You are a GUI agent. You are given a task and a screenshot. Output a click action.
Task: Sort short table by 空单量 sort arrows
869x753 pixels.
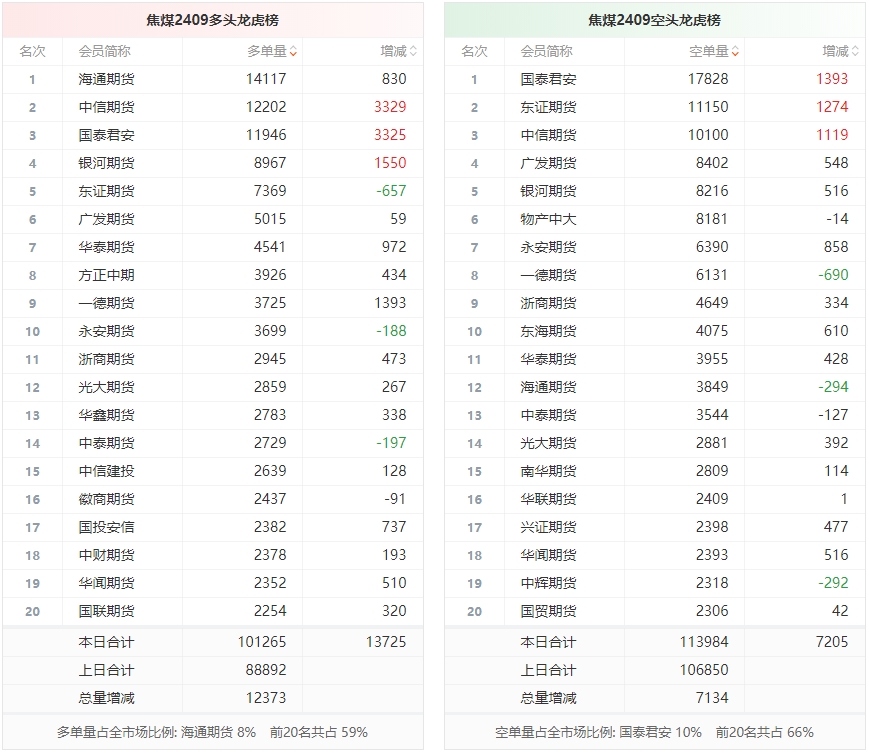pos(735,52)
